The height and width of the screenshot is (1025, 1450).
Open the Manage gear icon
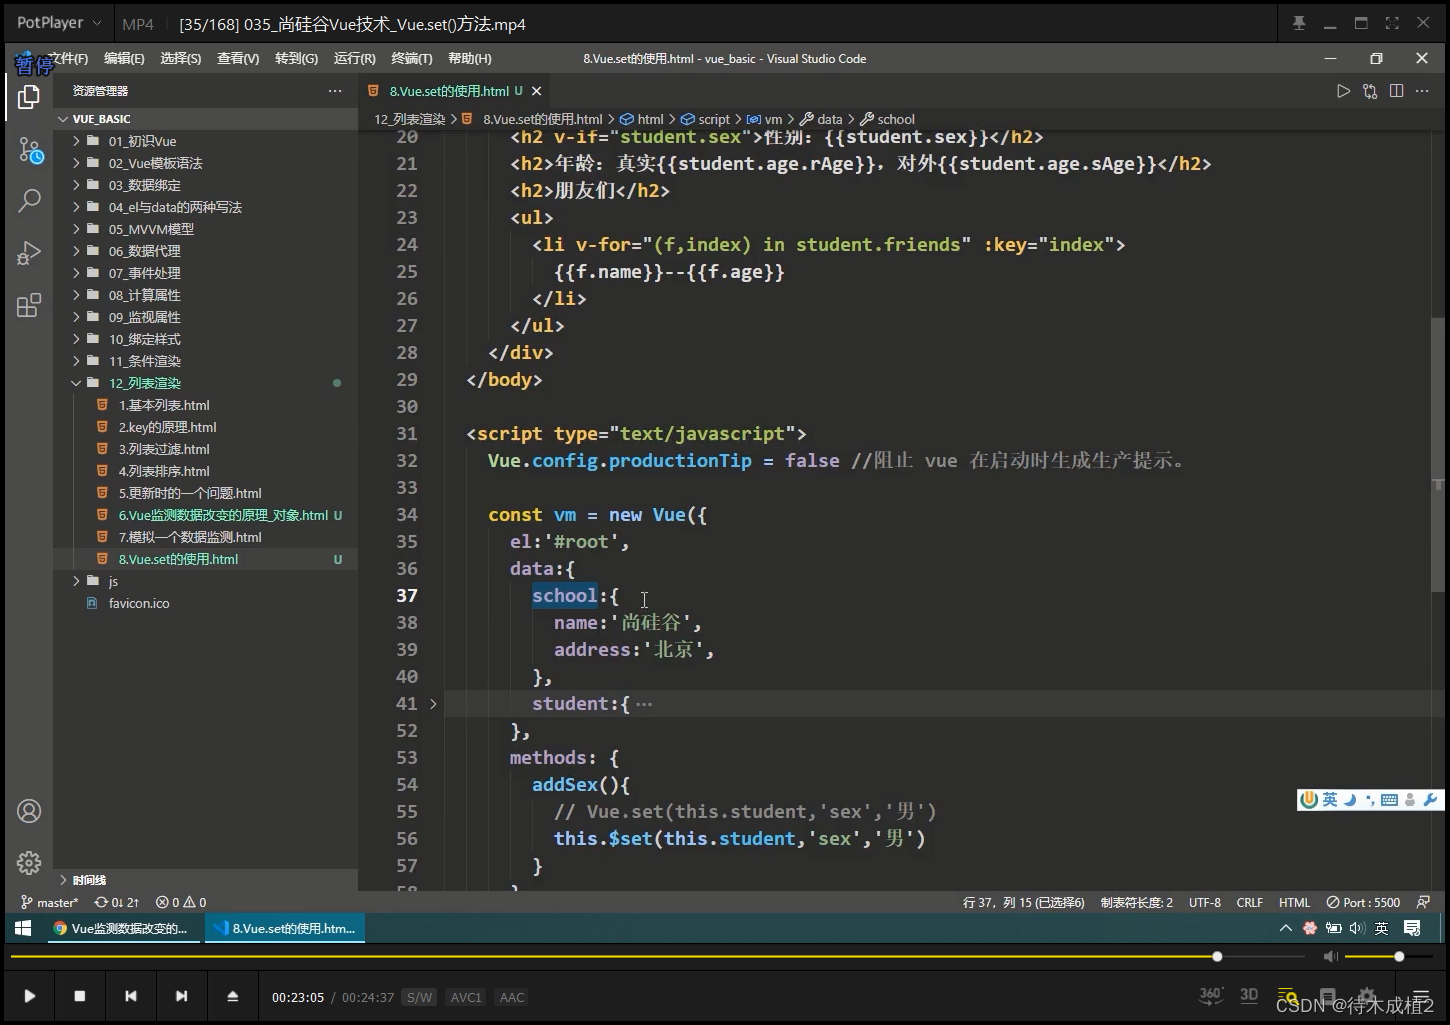point(29,862)
